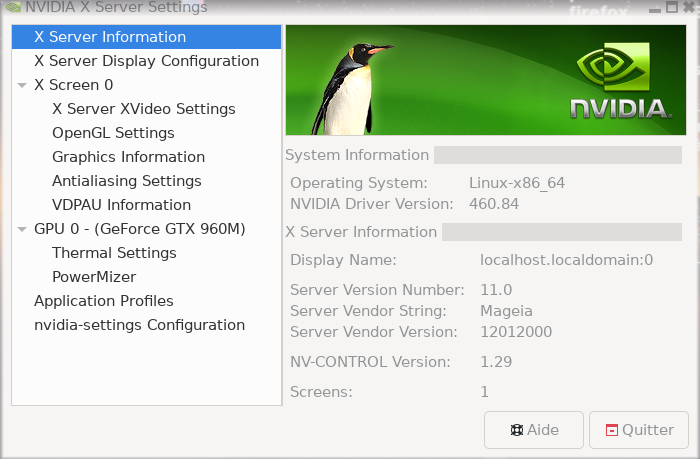This screenshot has width=700, height=459.
Task: Close the window with title bar X
Action: click(690, 7)
